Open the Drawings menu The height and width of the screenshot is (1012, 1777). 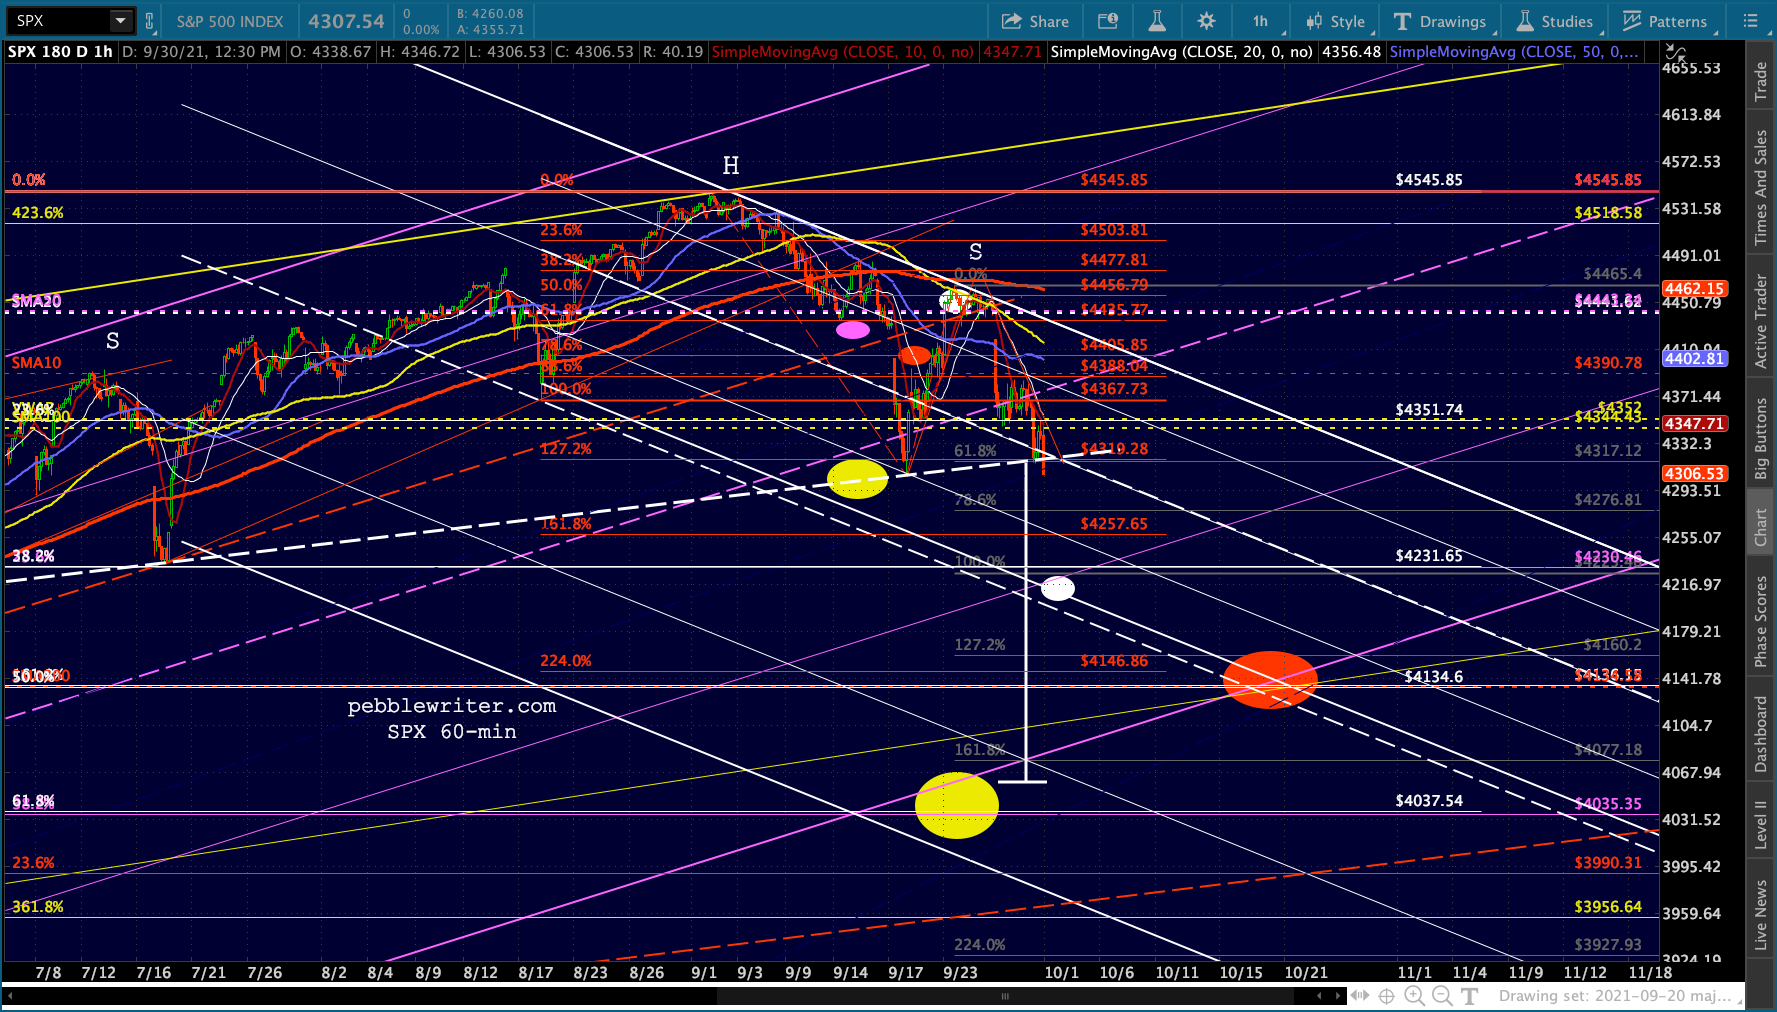(x=1440, y=21)
